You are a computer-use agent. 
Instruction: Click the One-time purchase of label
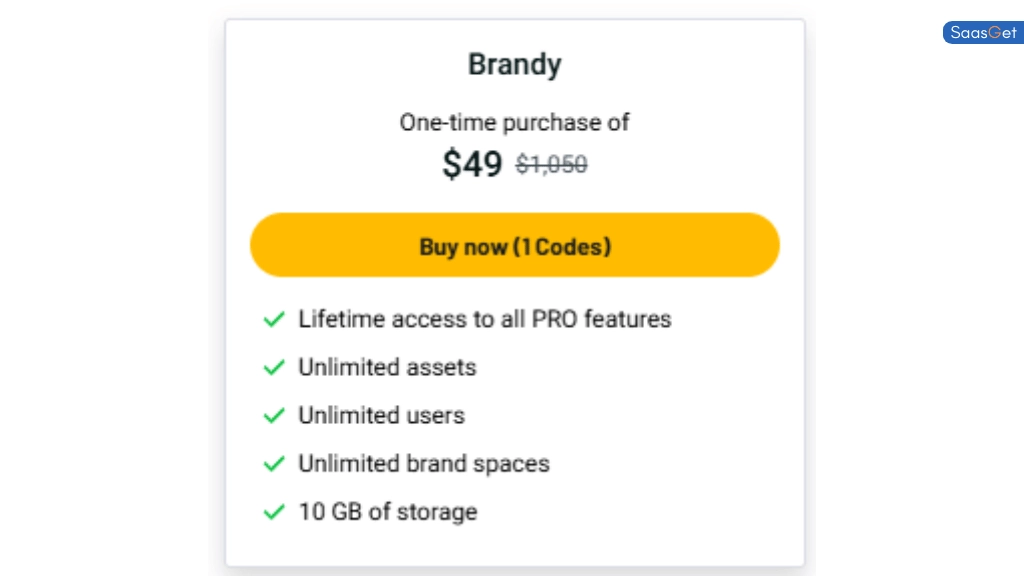[x=514, y=122]
